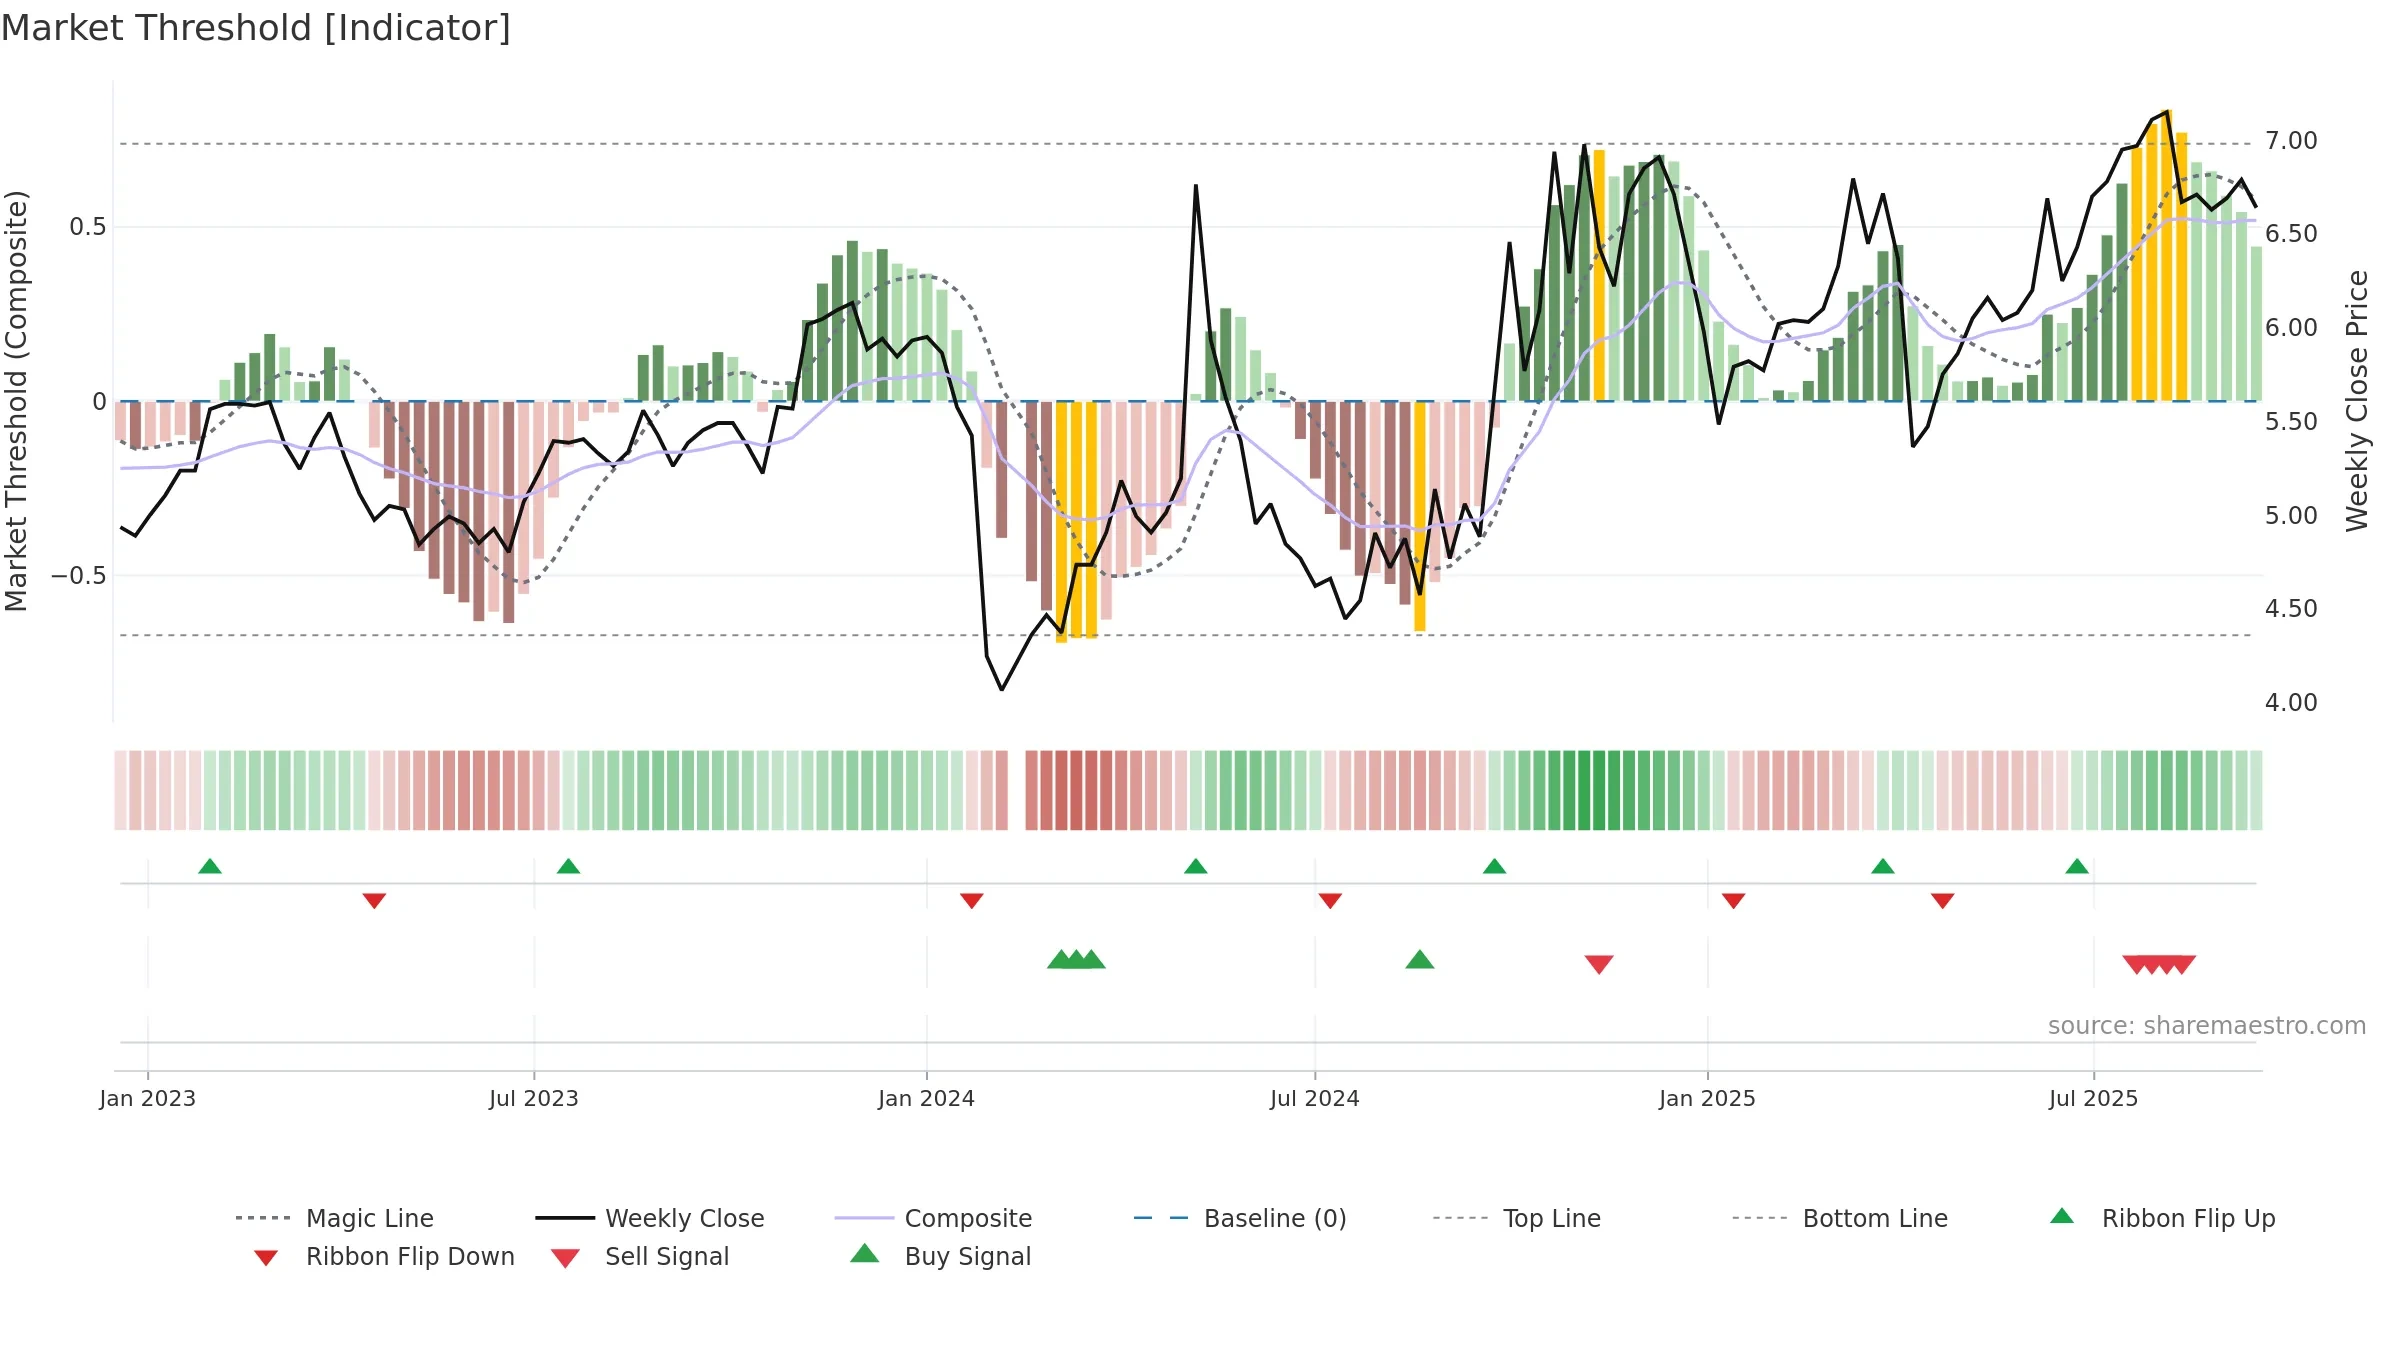Select the ribbon flip up marker in late Sep 2024

point(1494,866)
